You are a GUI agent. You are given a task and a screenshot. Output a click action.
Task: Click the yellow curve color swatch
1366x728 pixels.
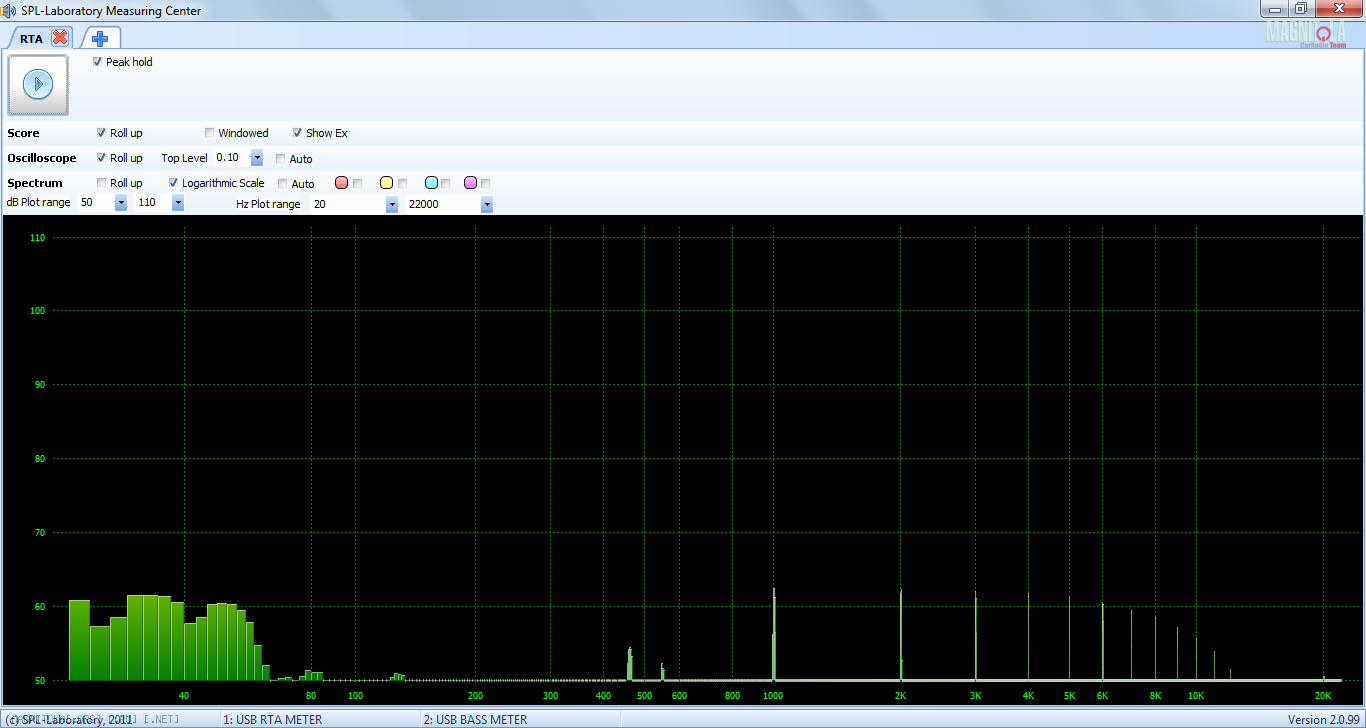tap(386, 183)
